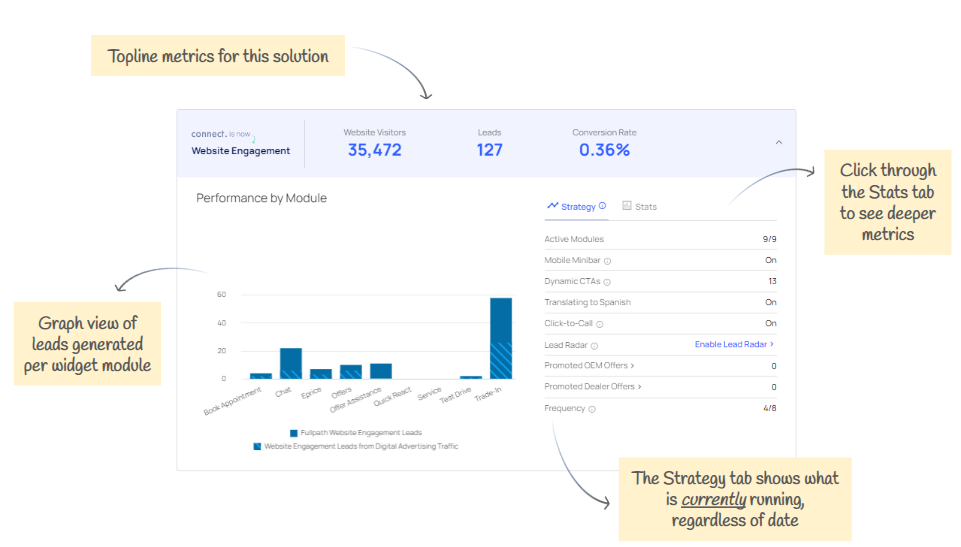This screenshot has height=547, width=961.
Task: Click the Dynamic CTAs info icon
Action: click(x=607, y=282)
